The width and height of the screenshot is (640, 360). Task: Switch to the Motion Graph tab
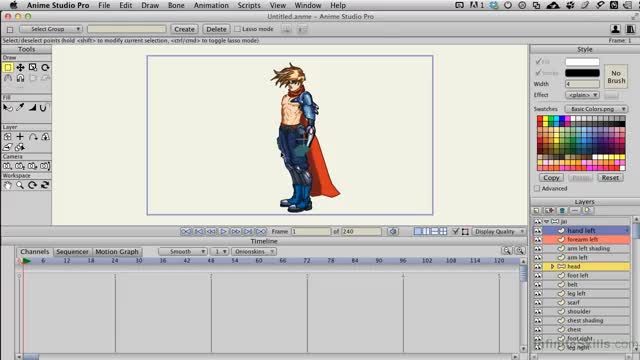pyautogui.click(x=117, y=251)
